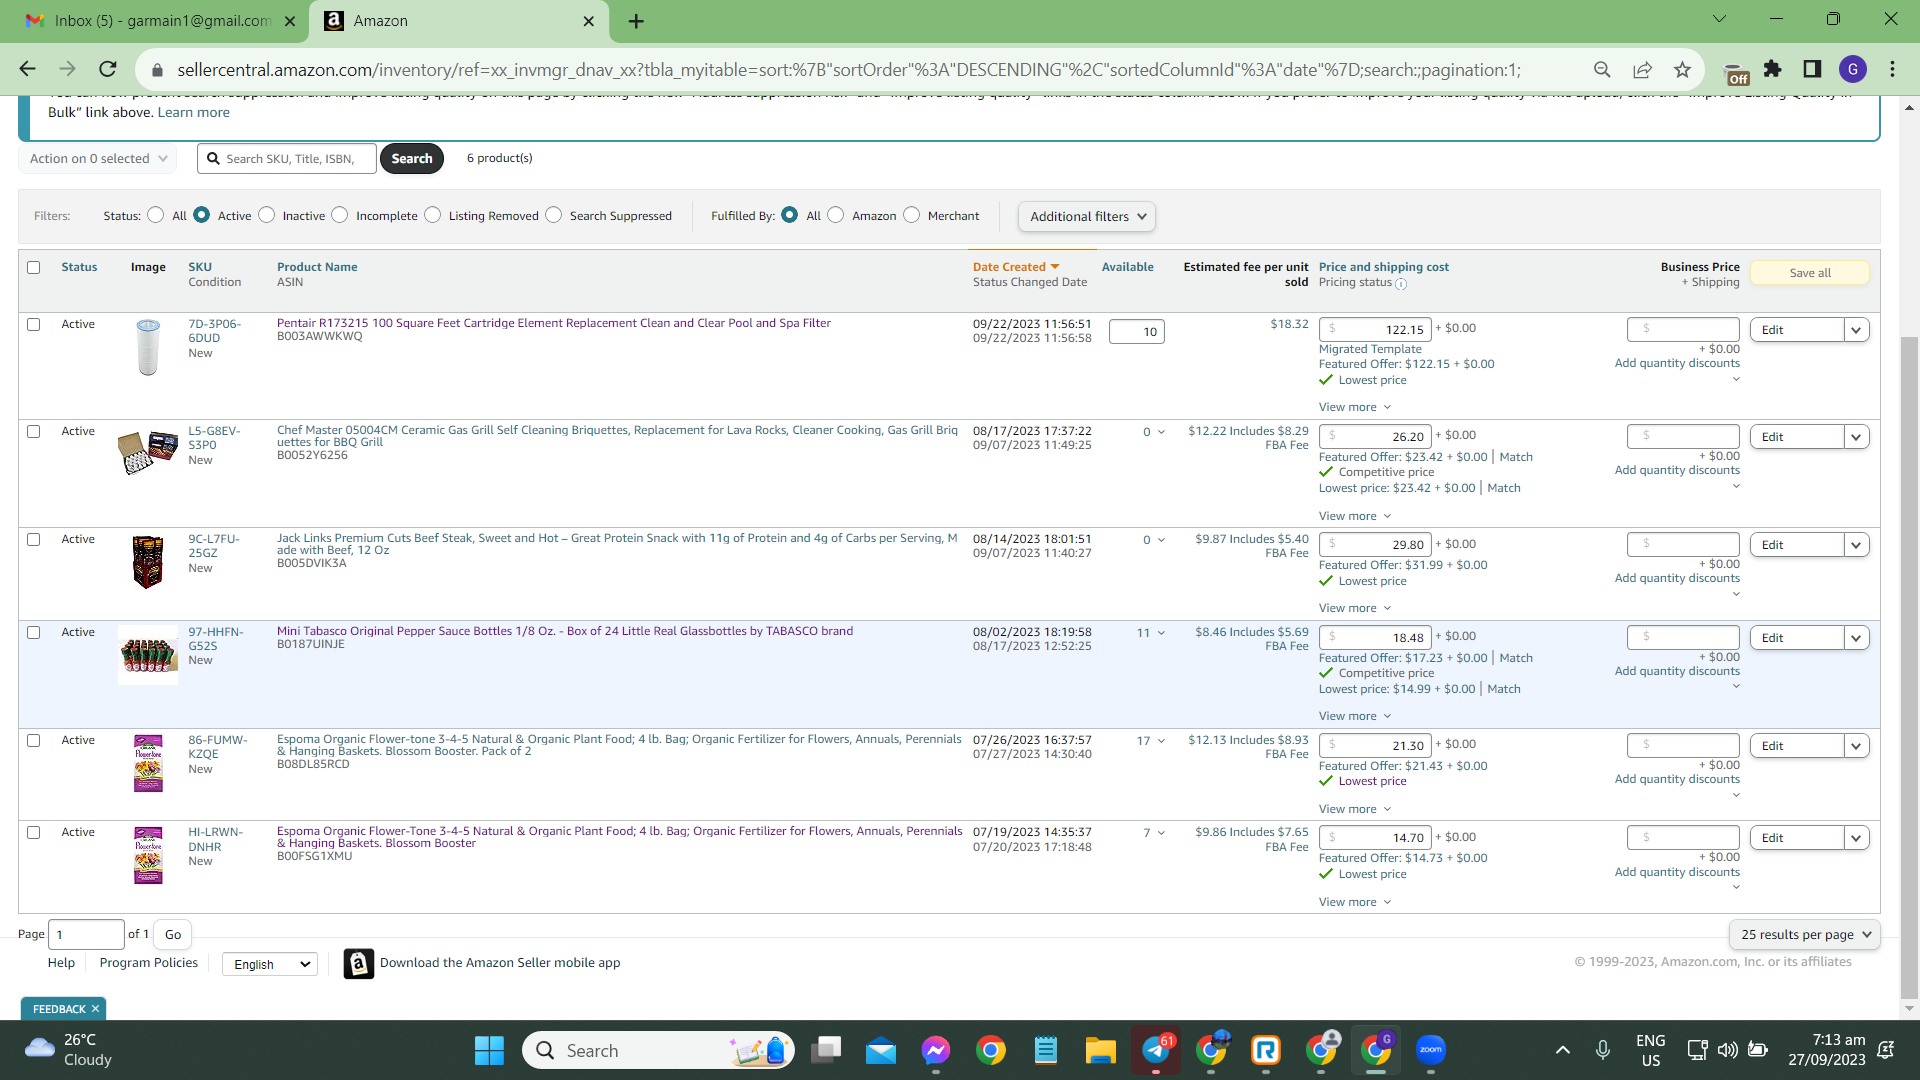Viewport: 1920px width, 1080px height.
Task: Click the site lock icon in address bar
Action: pyautogui.click(x=156, y=70)
